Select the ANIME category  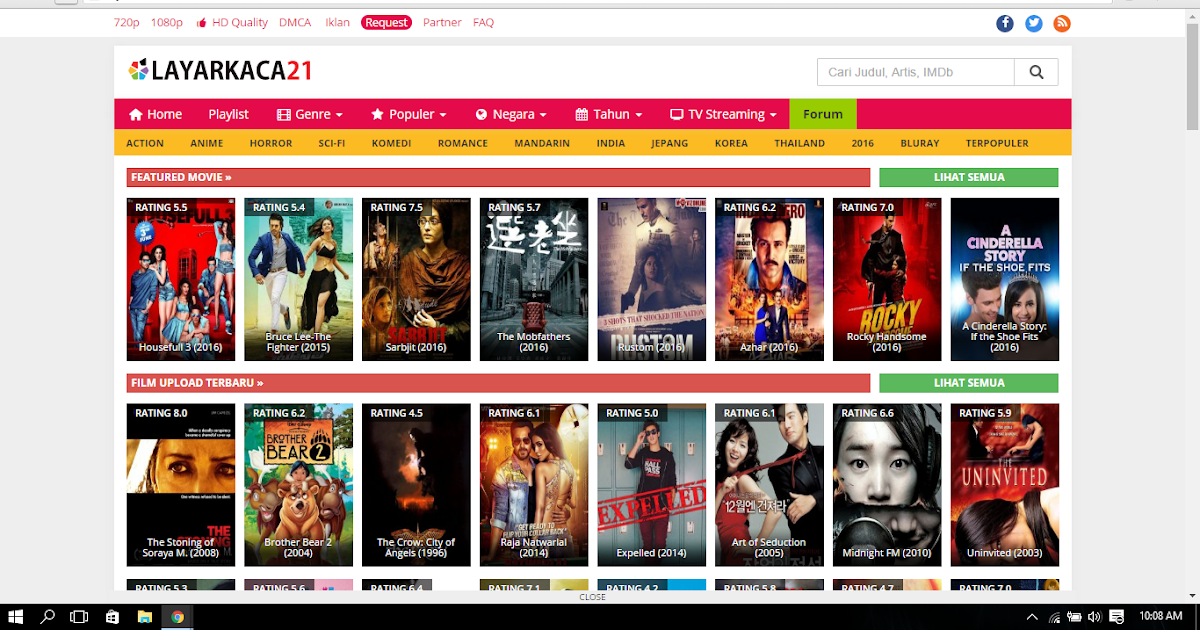click(207, 143)
